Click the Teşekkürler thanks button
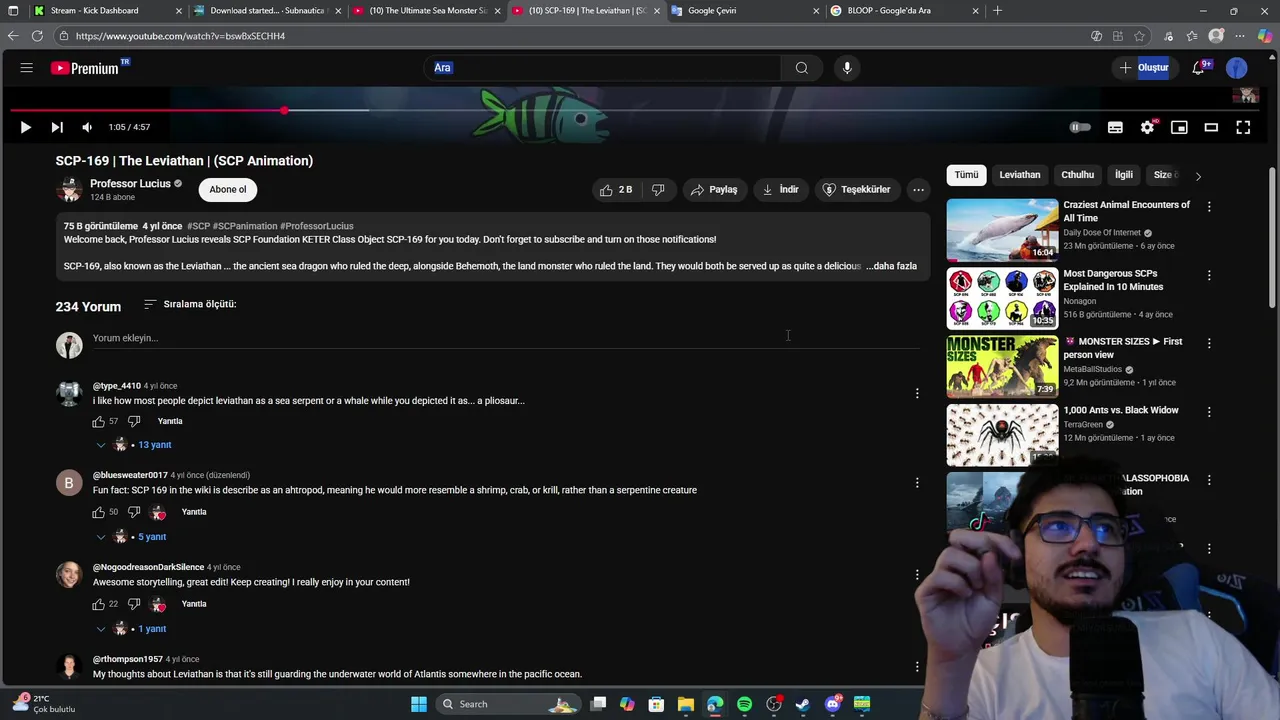The width and height of the screenshot is (1280, 720). (x=856, y=189)
